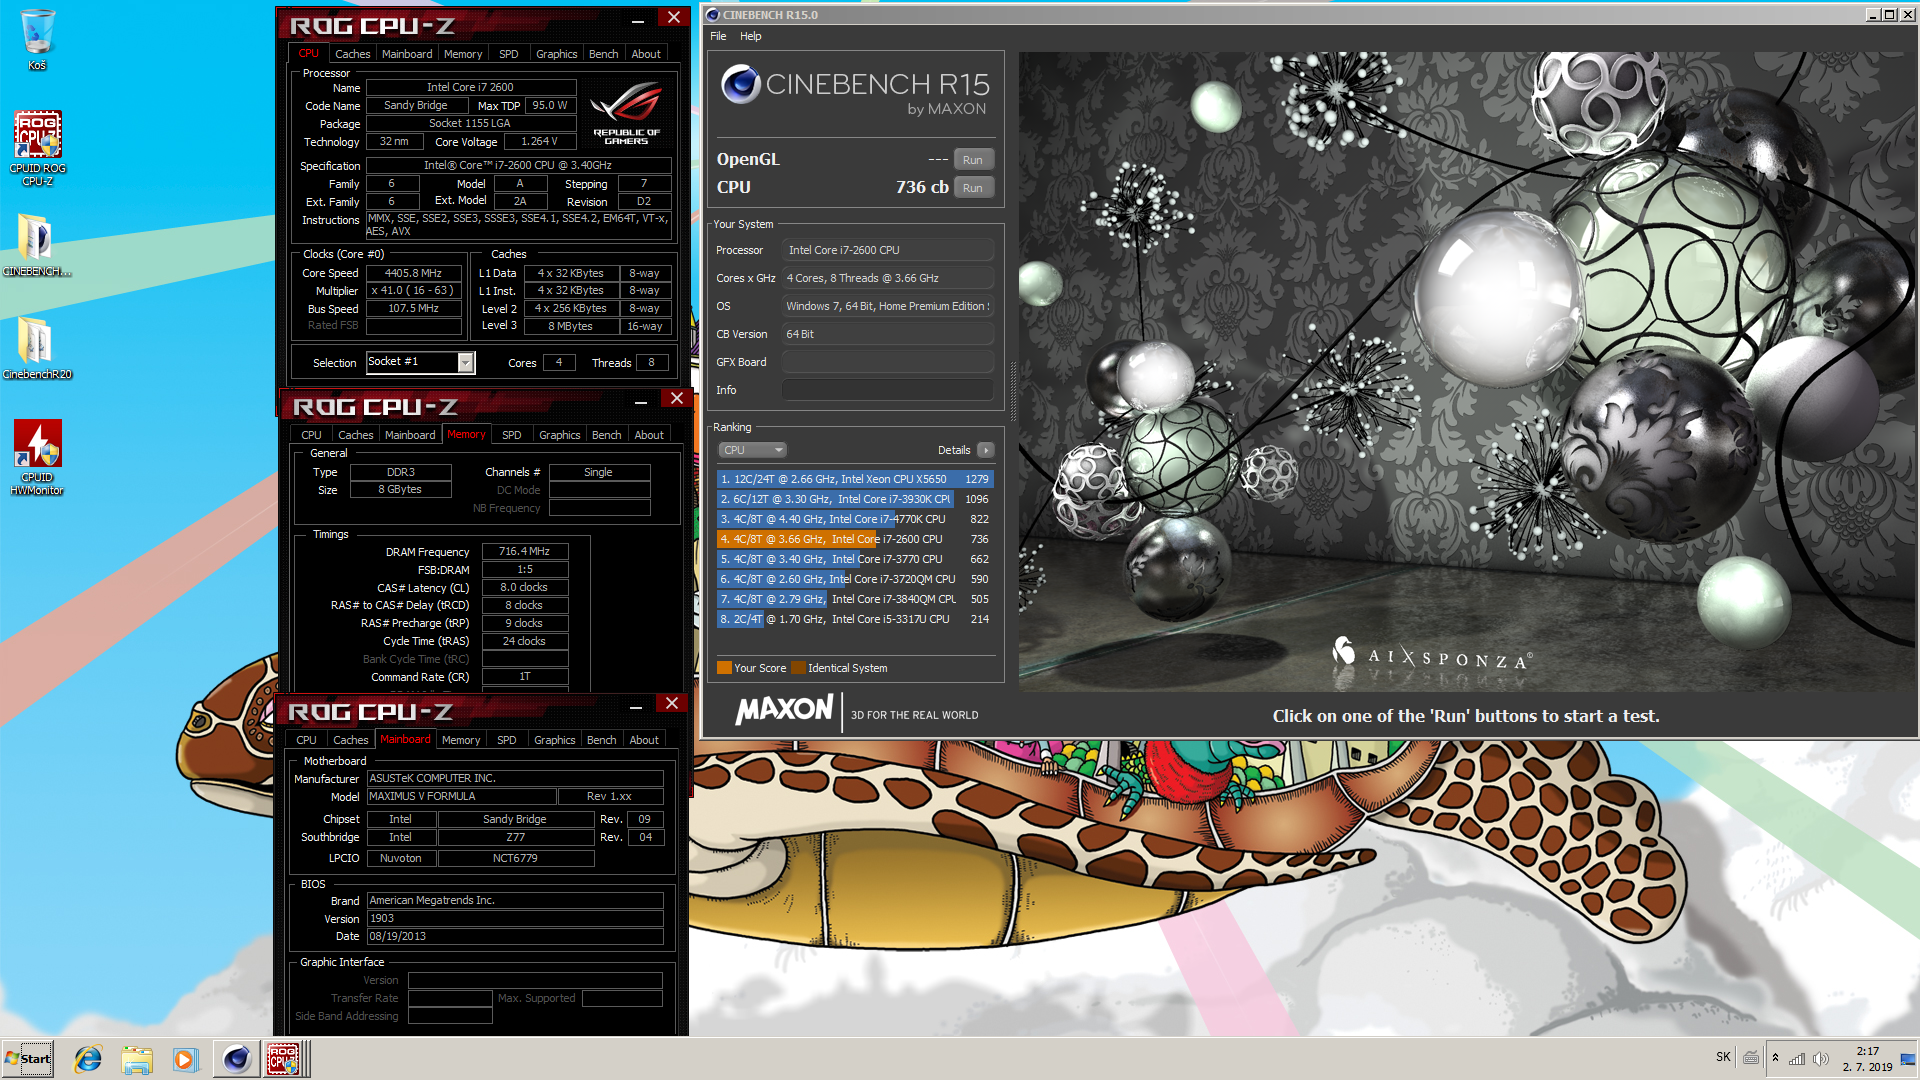Run the OpenGL test in Cinebench
This screenshot has width=1920, height=1080.
(x=973, y=160)
